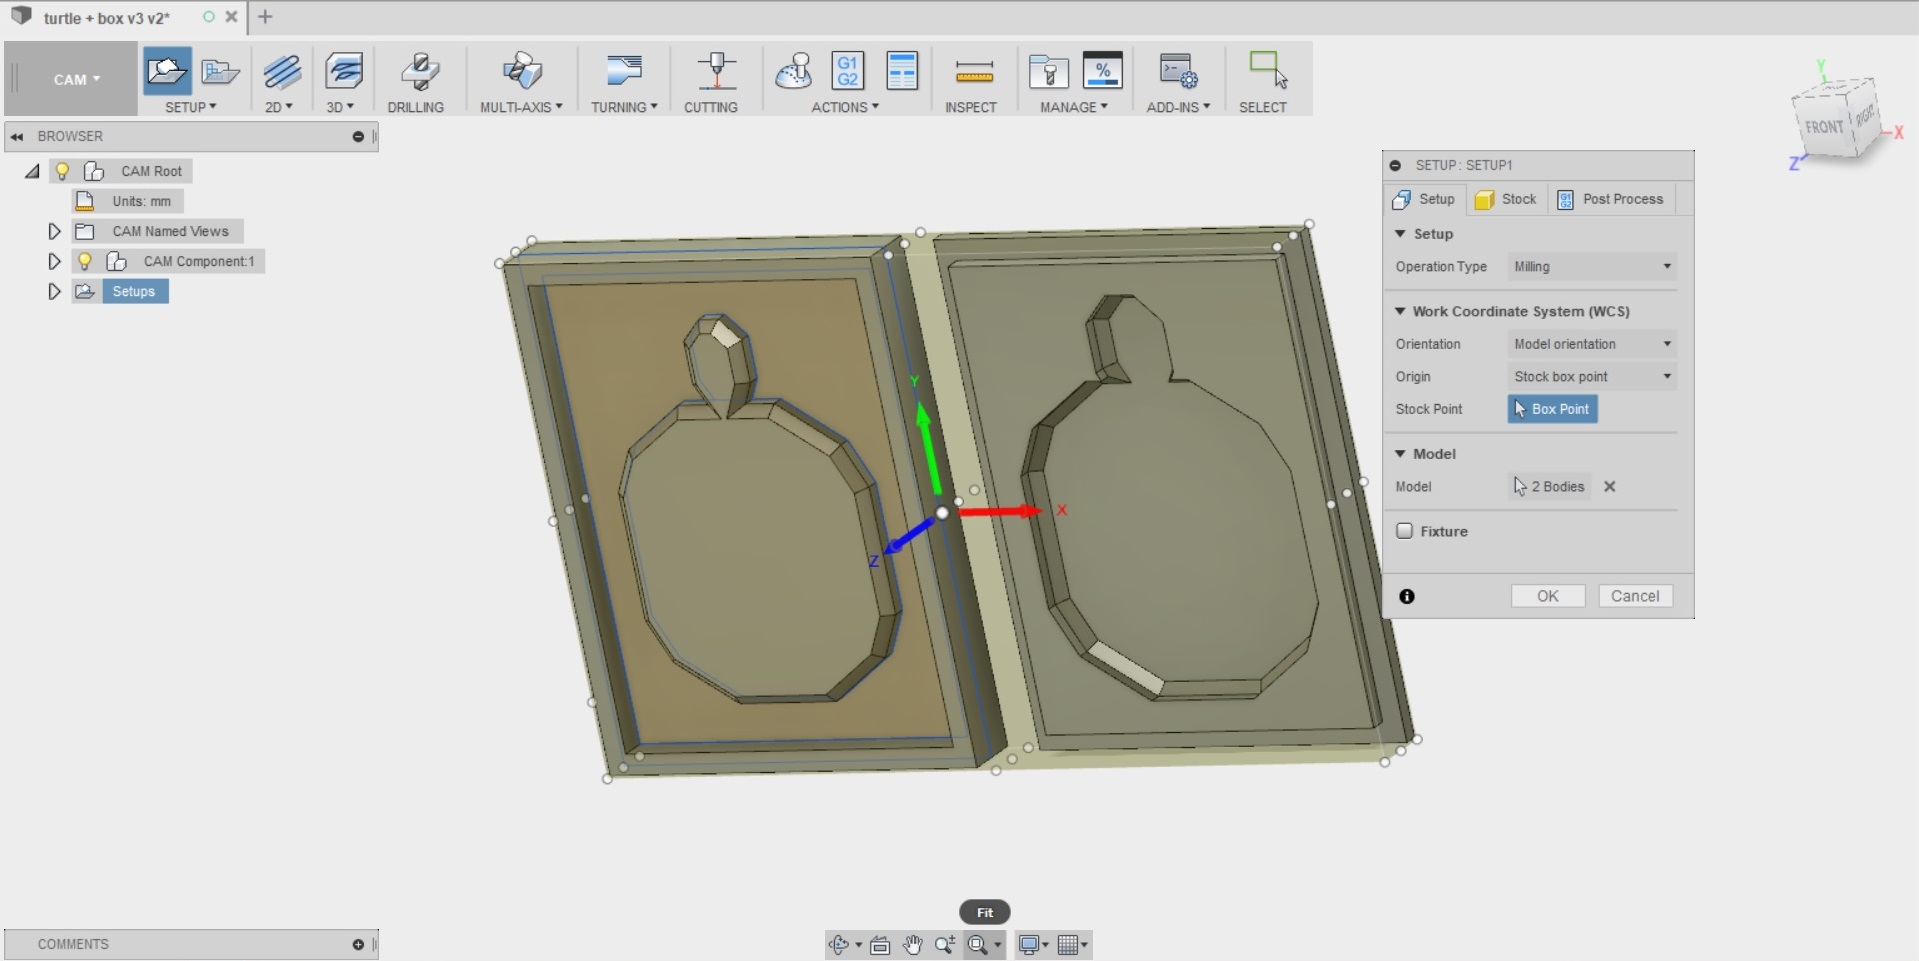
Task: Expand CAM Component:1 node
Action: coord(54,261)
